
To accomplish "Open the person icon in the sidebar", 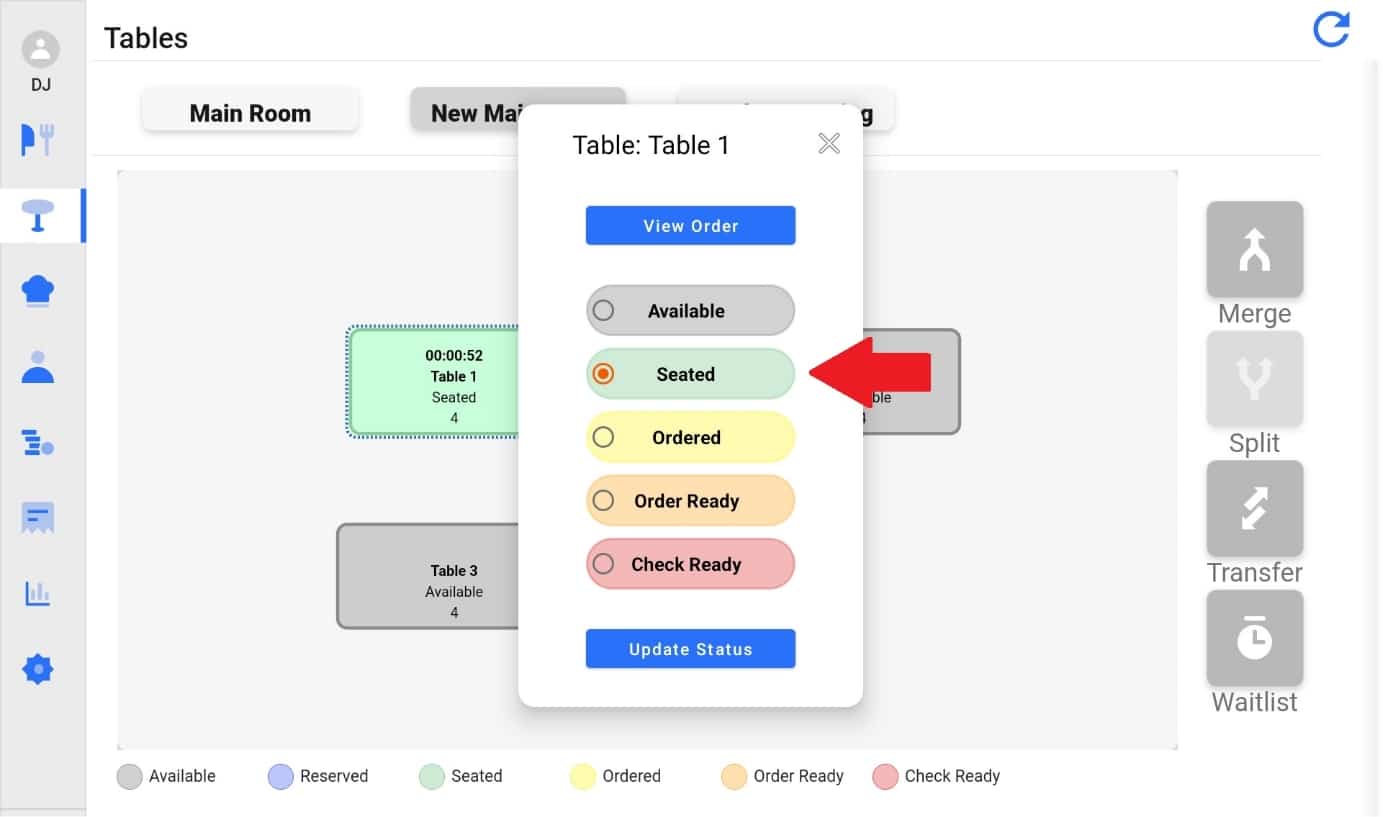I will tap(38, 367).
